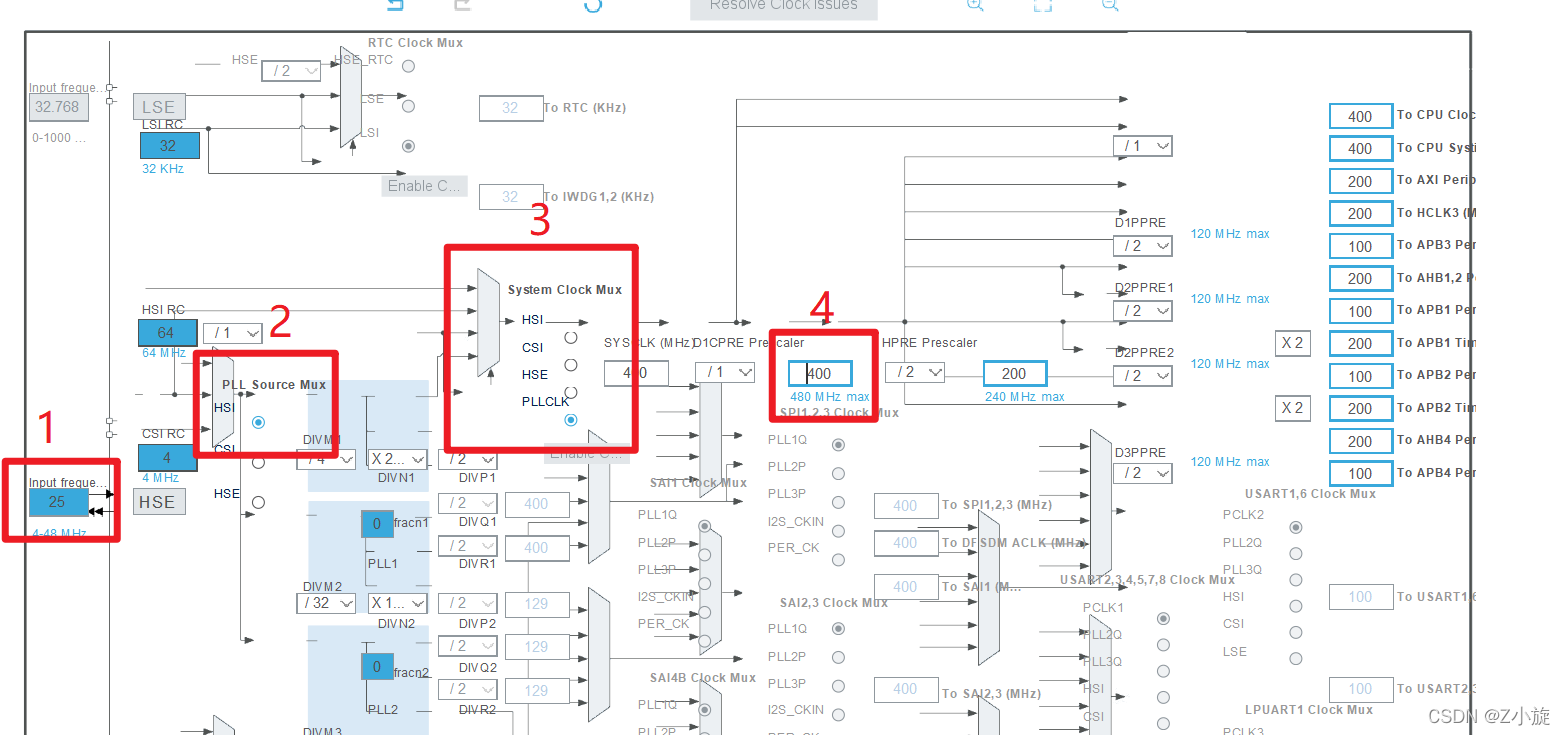1565x735 pixels.
Task: Select PLLCLK in System Clock Mux
Action: click(x=571, y=420)
